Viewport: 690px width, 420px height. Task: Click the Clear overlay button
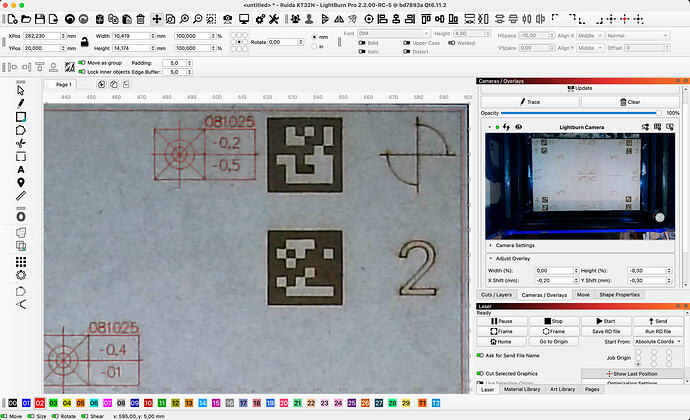630,102
